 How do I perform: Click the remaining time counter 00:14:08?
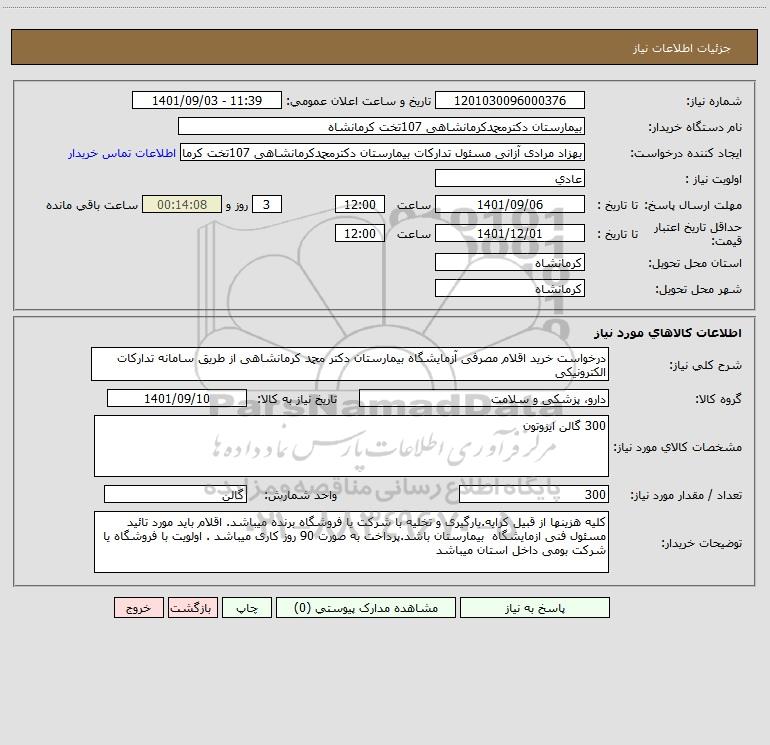pos(182,204)
